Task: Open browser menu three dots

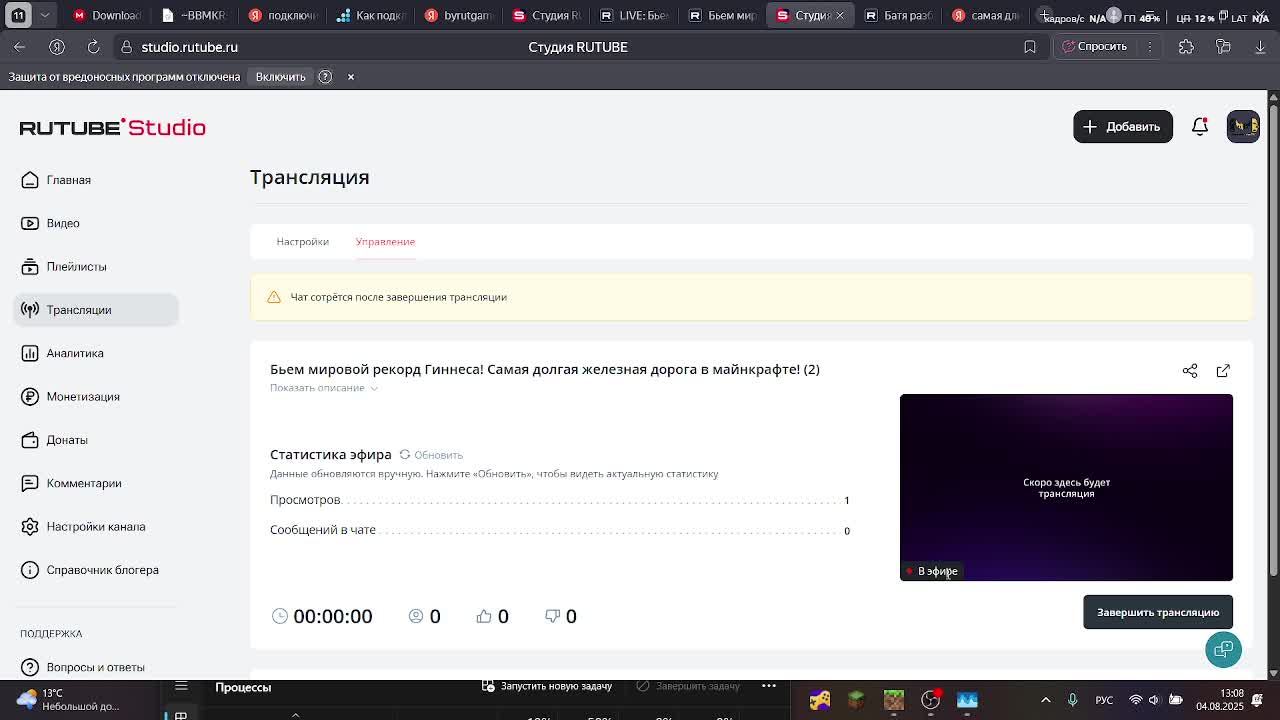Action: tap(1150, 47)
